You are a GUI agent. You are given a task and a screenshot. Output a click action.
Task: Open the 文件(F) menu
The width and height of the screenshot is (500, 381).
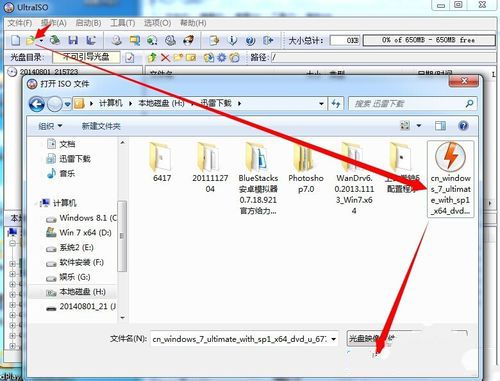click(20, 23)
